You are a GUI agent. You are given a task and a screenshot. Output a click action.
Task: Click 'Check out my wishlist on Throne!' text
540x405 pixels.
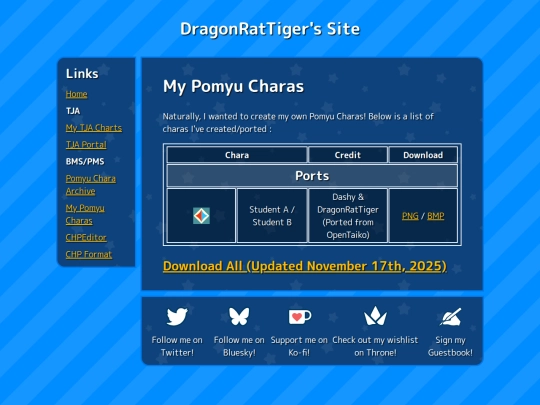(x=375, y=346)
